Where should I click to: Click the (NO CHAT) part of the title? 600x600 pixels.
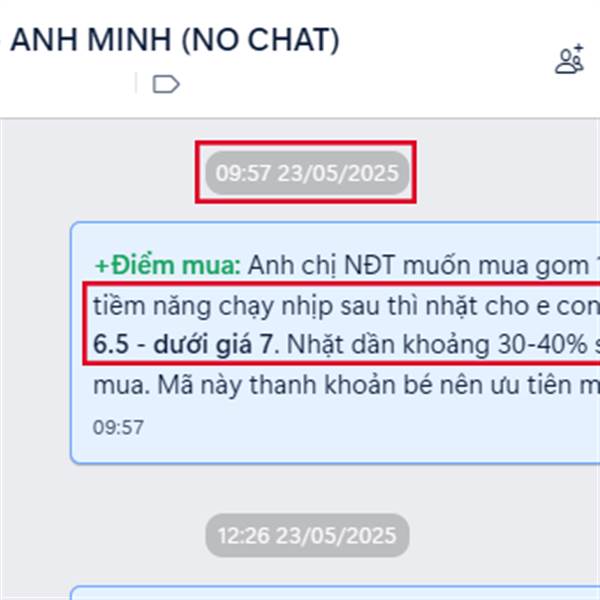(x=261, y=40)
